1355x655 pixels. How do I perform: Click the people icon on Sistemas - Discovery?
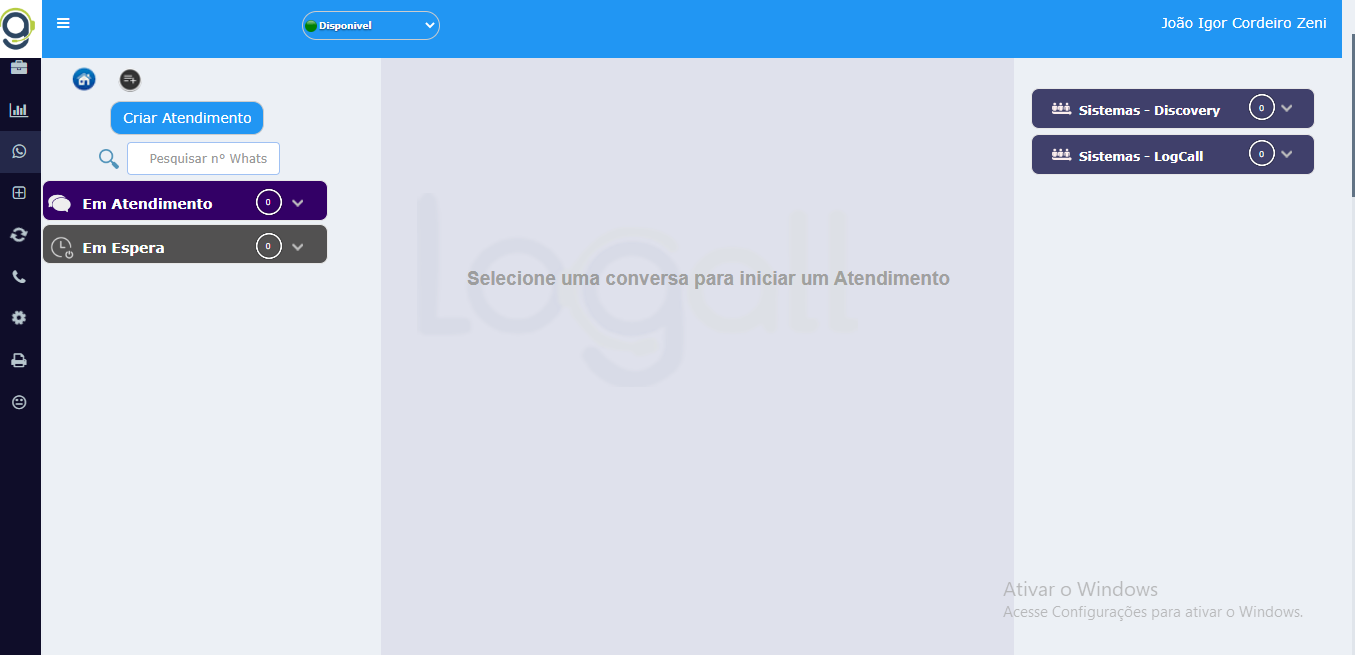point(1061,109)
